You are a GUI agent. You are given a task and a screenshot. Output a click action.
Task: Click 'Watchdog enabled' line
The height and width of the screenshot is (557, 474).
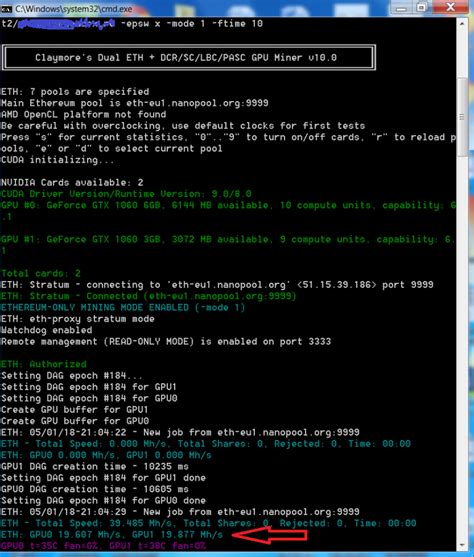47,330
